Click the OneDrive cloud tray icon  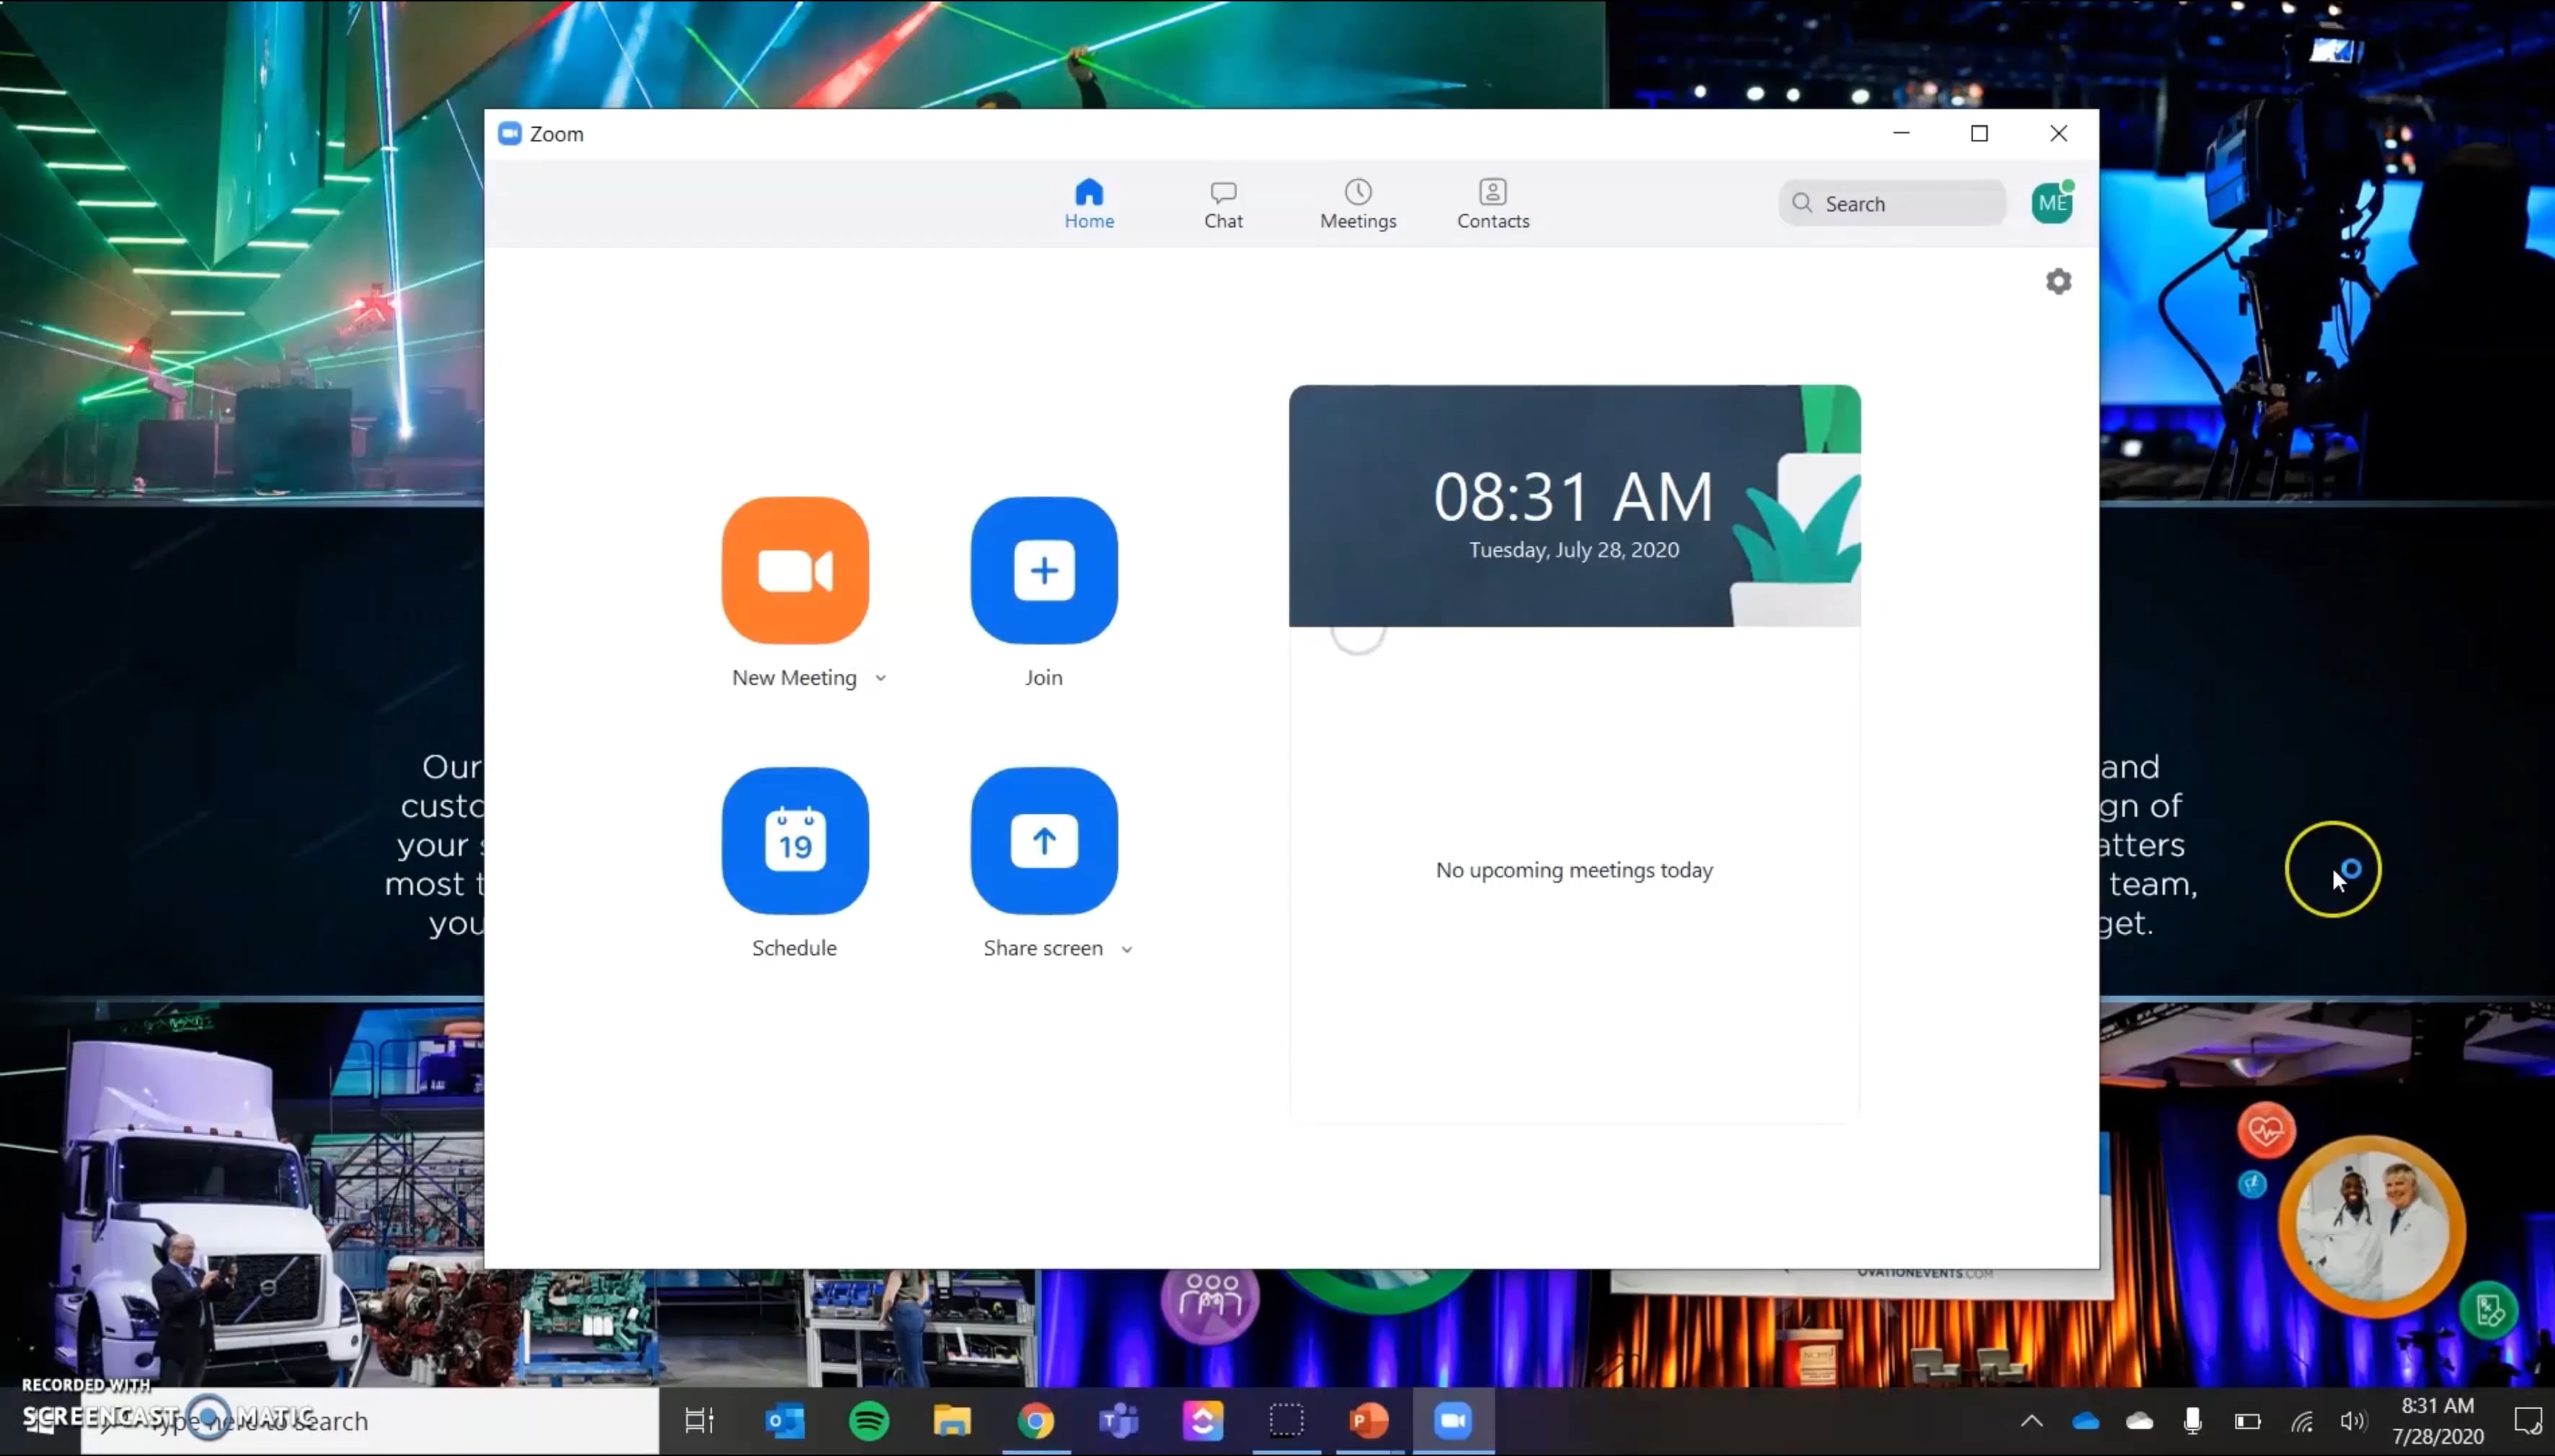coord(2085,1421)
